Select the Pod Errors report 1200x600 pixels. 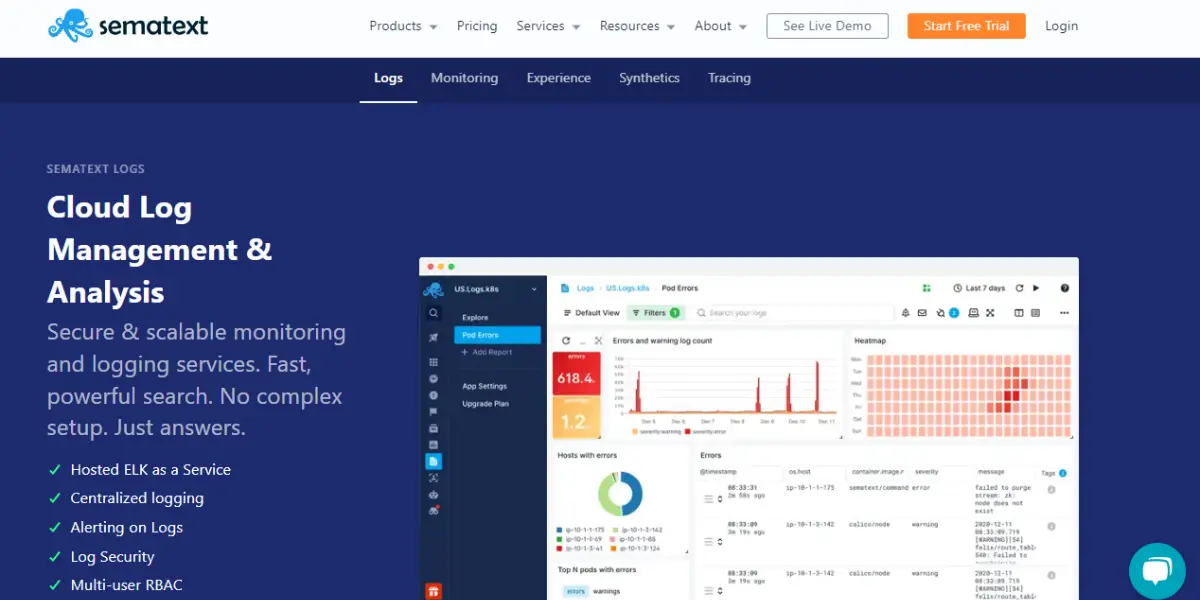[497, 335]
